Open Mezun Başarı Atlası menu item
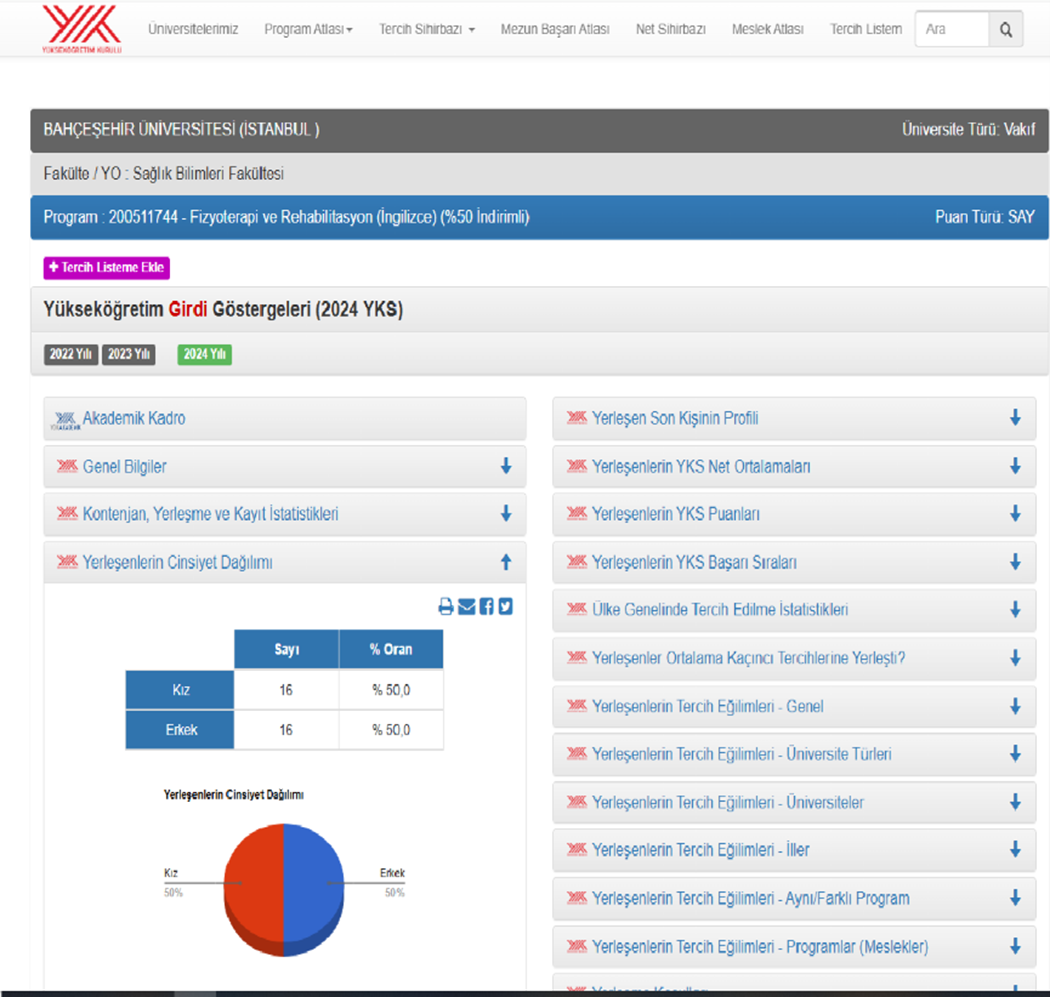 (554, 30)
